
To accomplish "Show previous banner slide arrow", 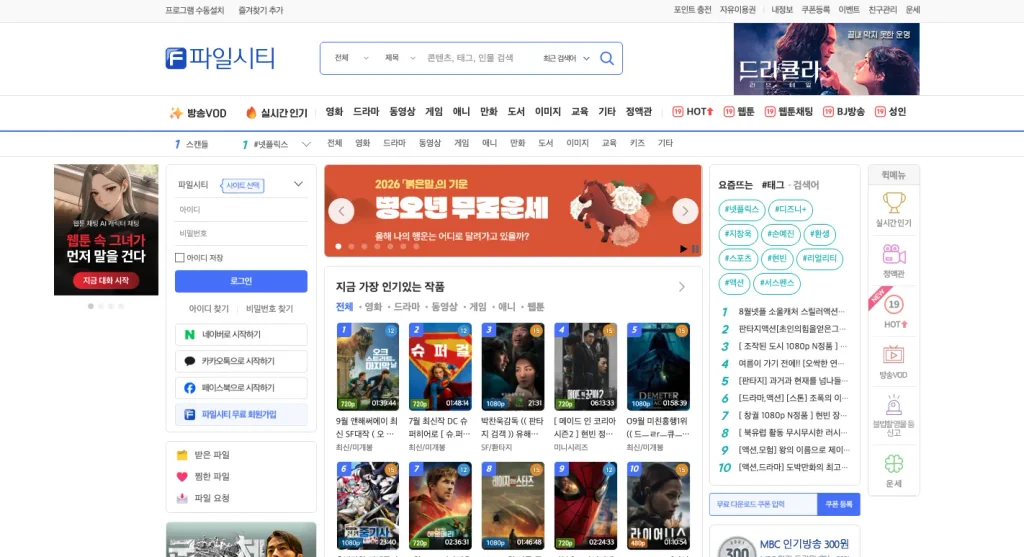I will click(341, 211).
